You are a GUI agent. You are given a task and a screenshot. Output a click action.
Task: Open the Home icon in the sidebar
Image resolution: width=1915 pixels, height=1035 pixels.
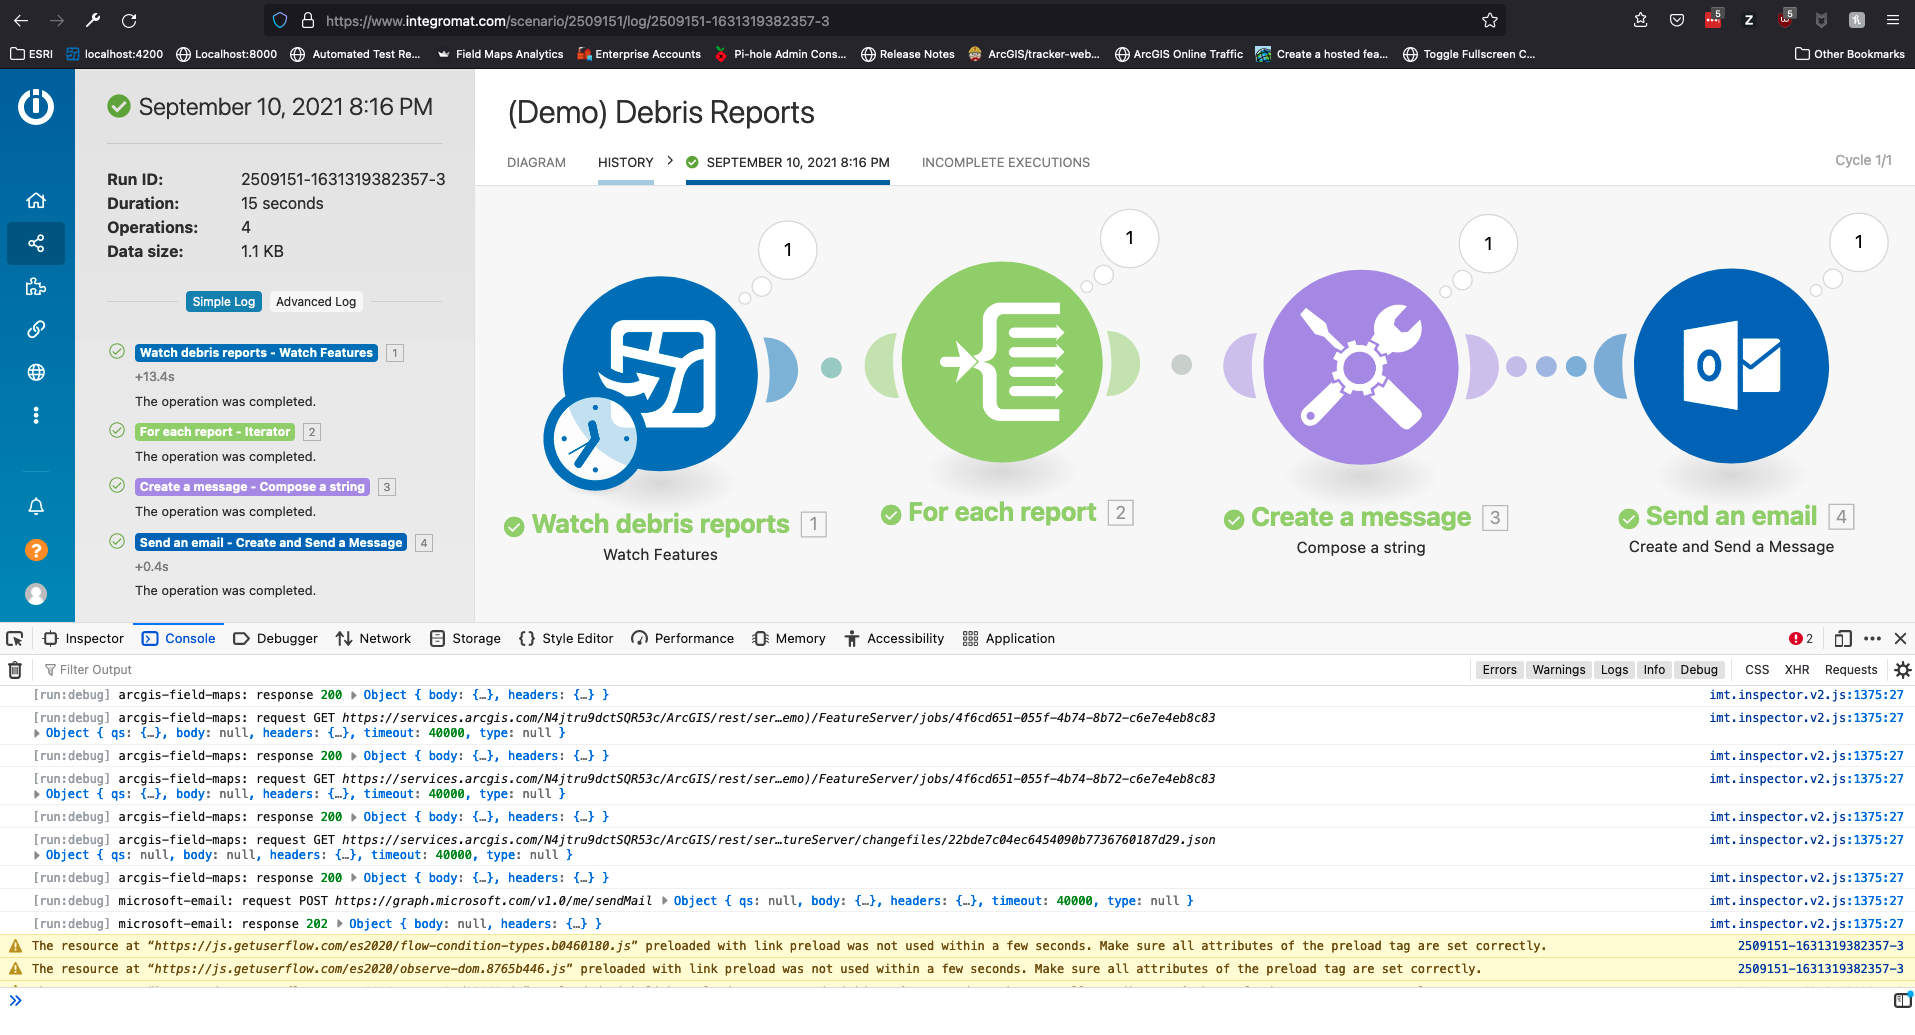pos(36,200)
